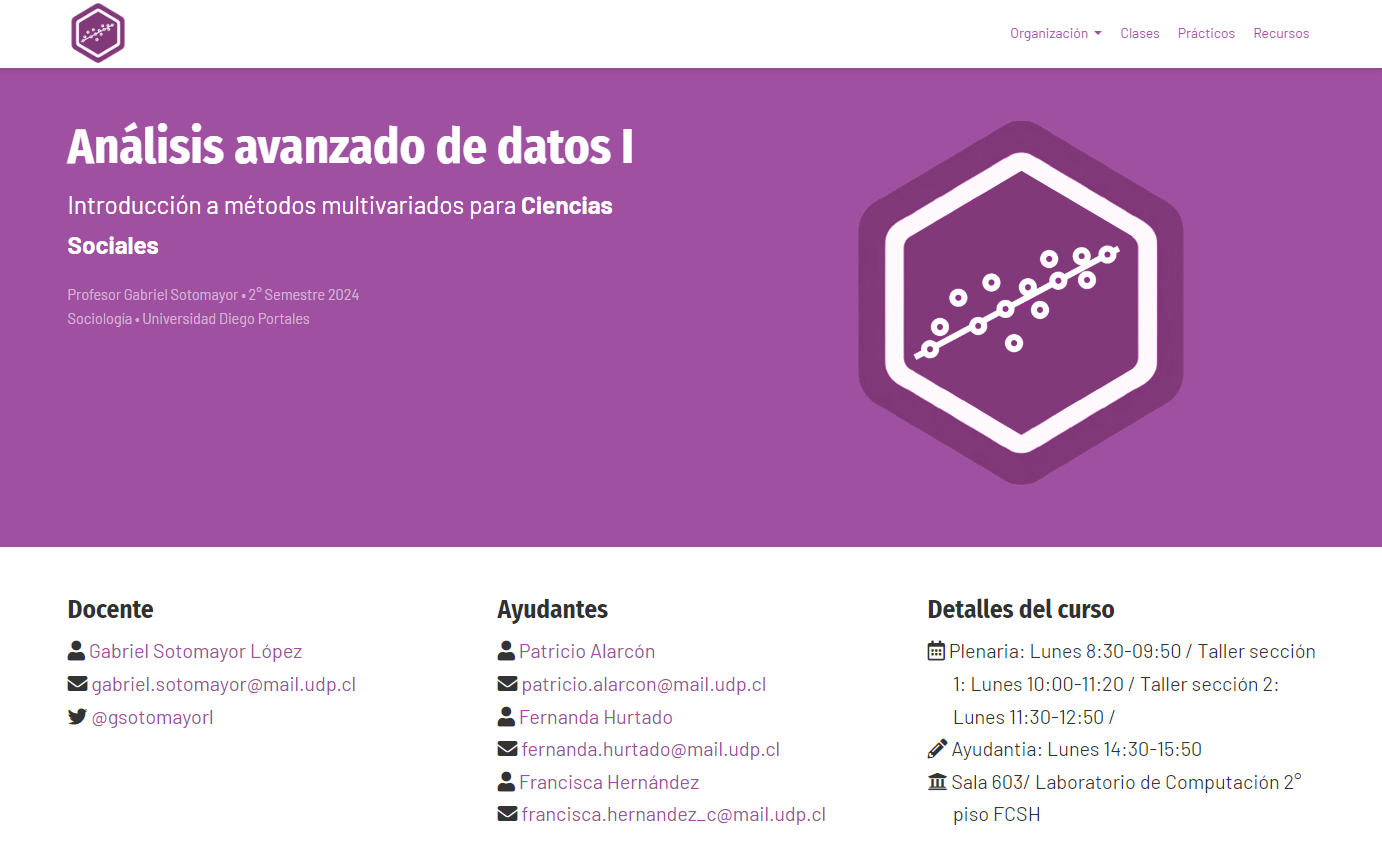Expand the Organización dropdown menu
Viewport: 1382px width, 863px height.
click(x=1055, y=33)
